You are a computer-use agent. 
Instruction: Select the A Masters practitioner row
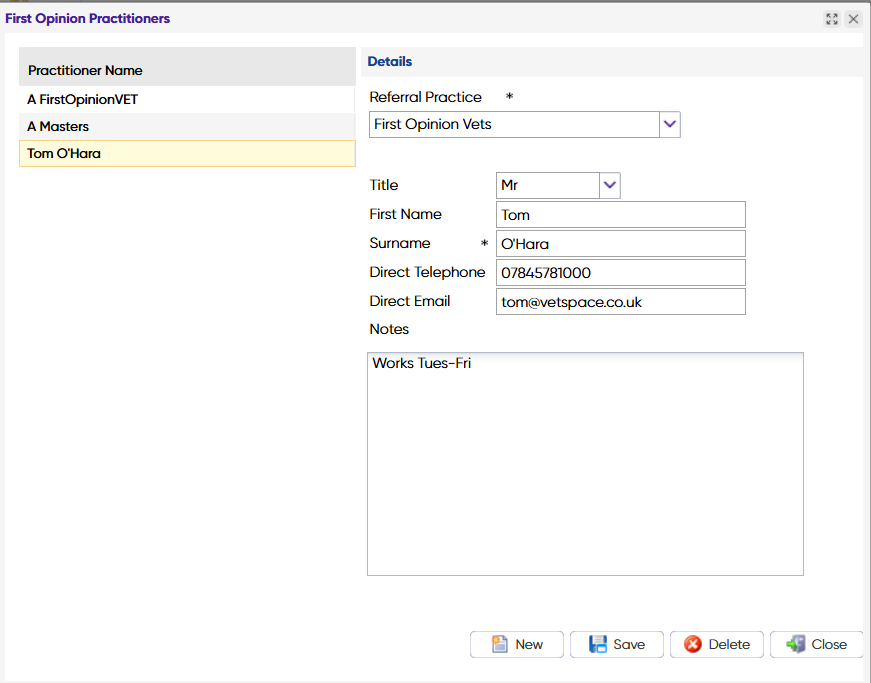(187, 127)
